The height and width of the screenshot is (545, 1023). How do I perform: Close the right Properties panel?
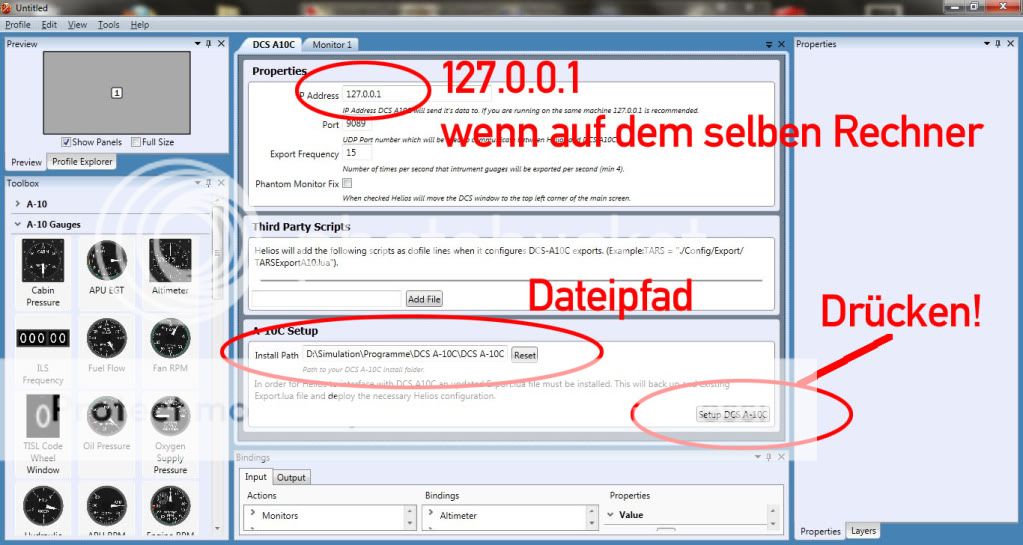[x=1011, y=44]
